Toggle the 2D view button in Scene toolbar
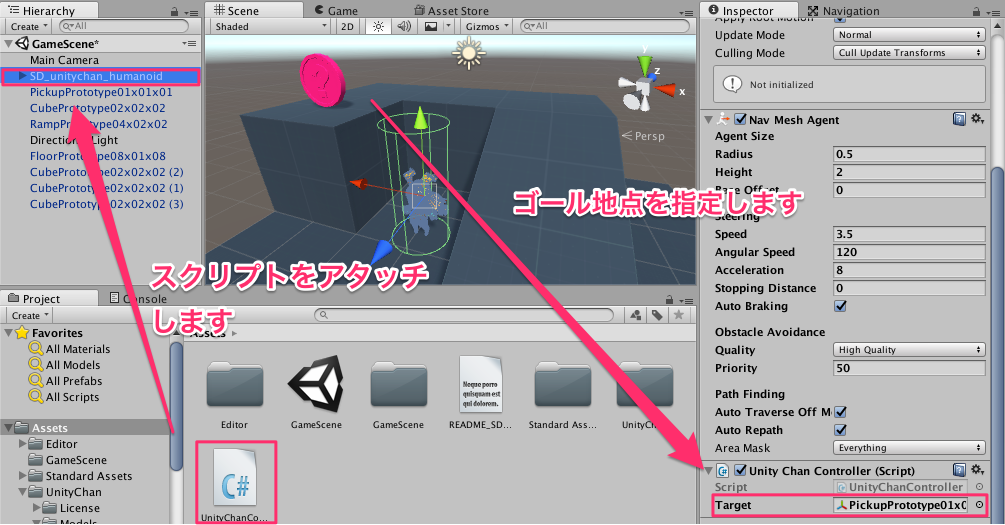1005x525 pixels. point(347,26)
